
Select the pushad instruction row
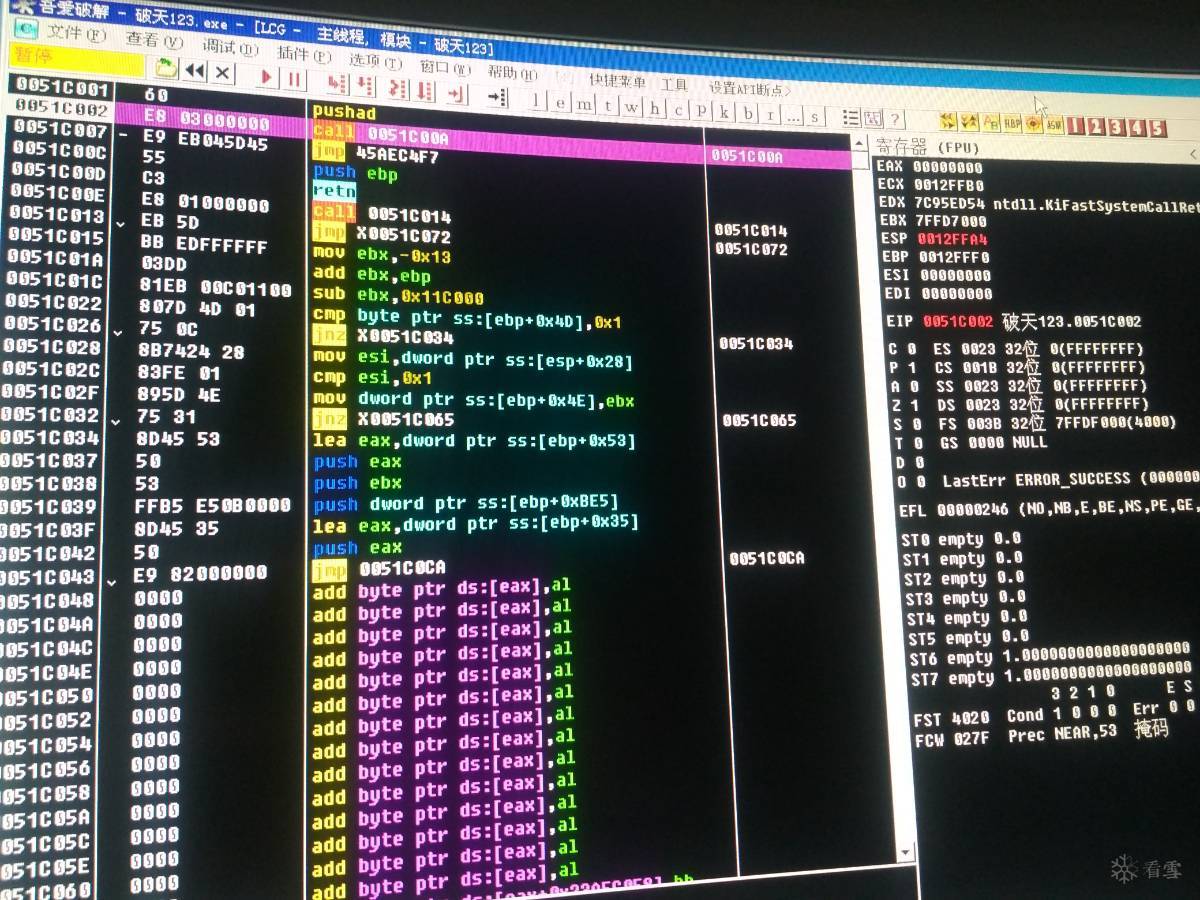click(344, 111)
